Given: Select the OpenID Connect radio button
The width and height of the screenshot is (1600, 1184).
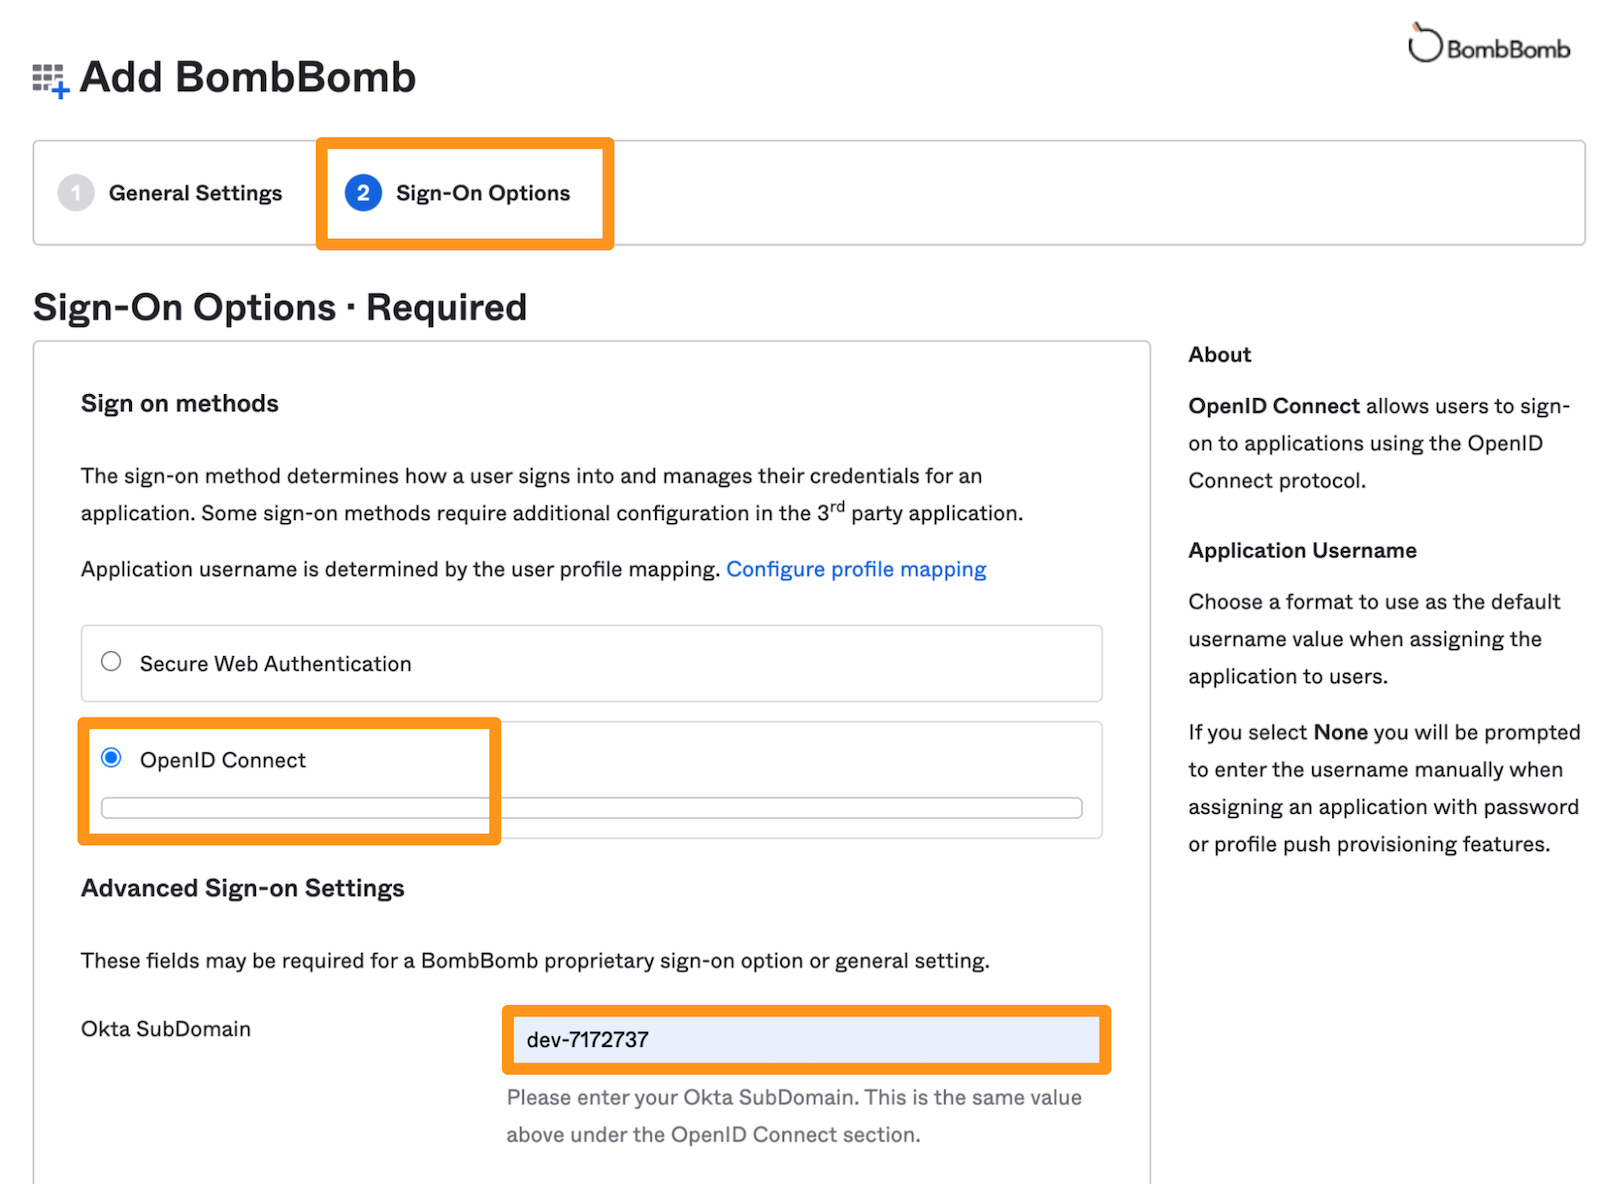Looking at the screenshot, I should click(x=111, y=758).
